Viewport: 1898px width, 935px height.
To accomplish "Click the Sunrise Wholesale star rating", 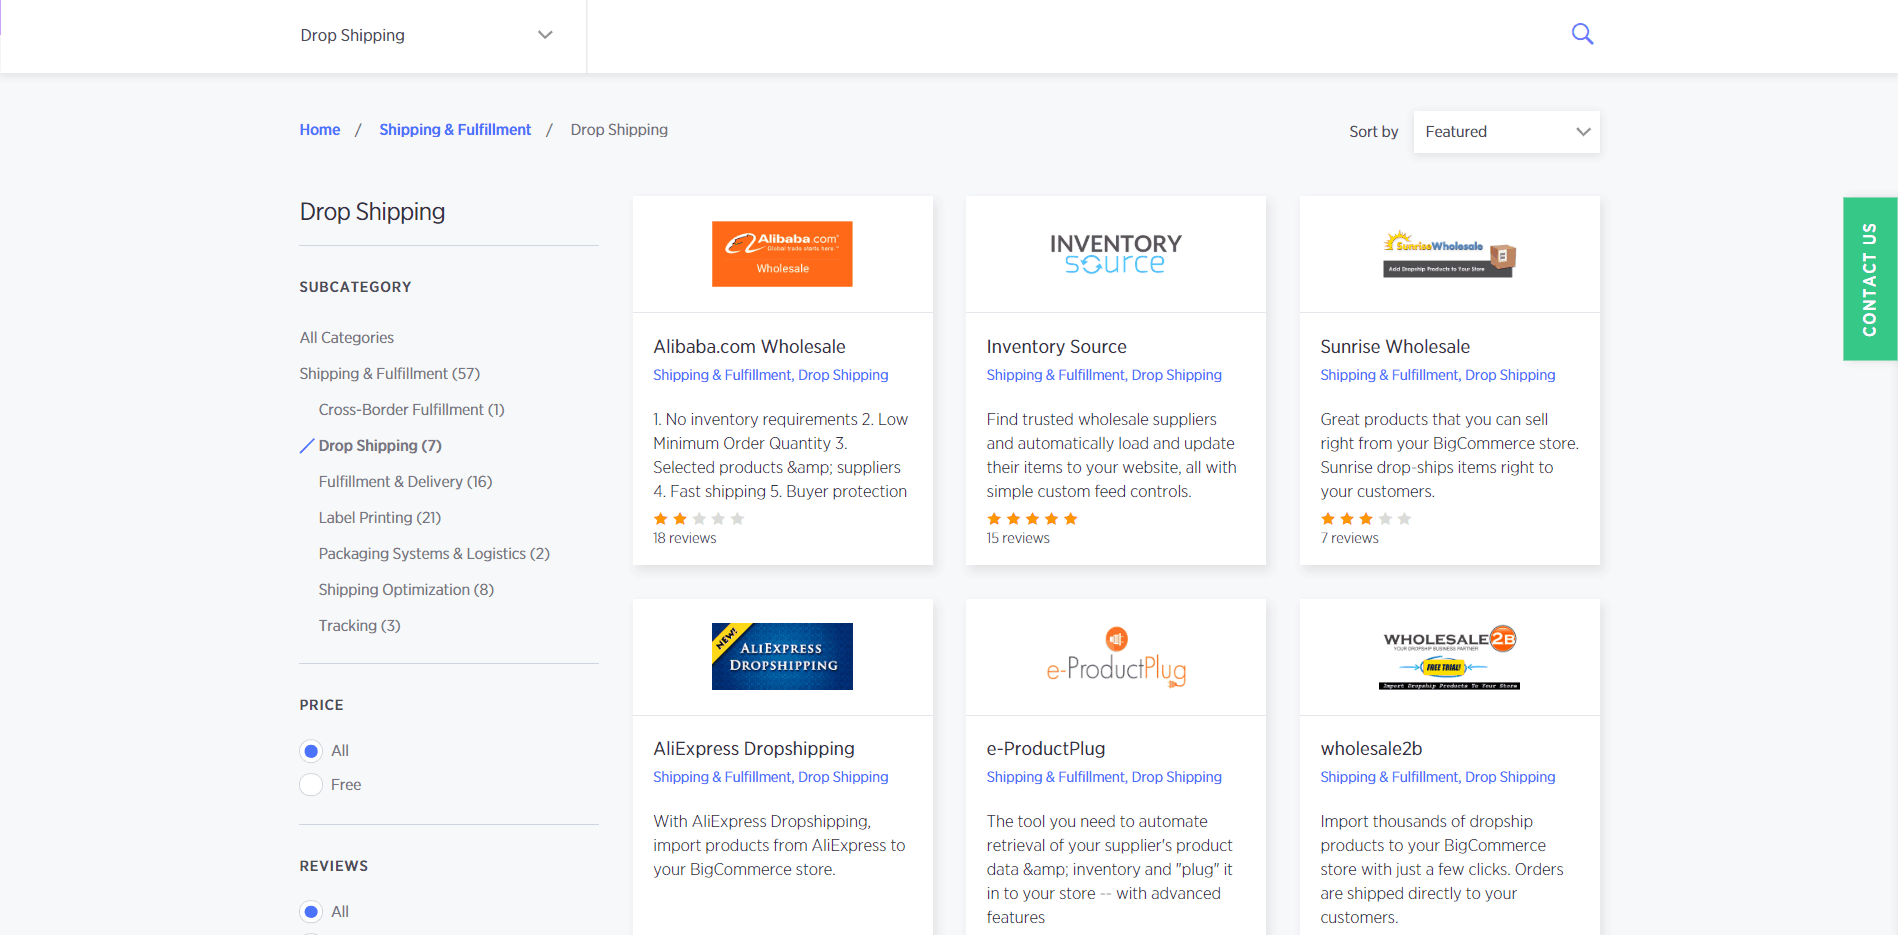I will [x=1366, y=519].
